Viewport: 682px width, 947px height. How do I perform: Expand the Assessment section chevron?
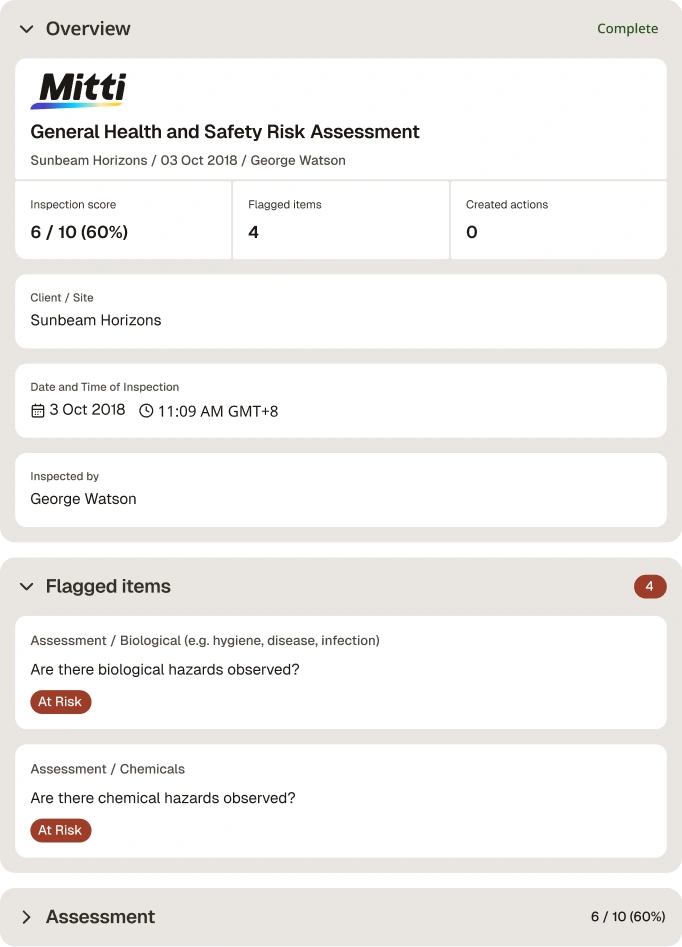pos(27,917)
